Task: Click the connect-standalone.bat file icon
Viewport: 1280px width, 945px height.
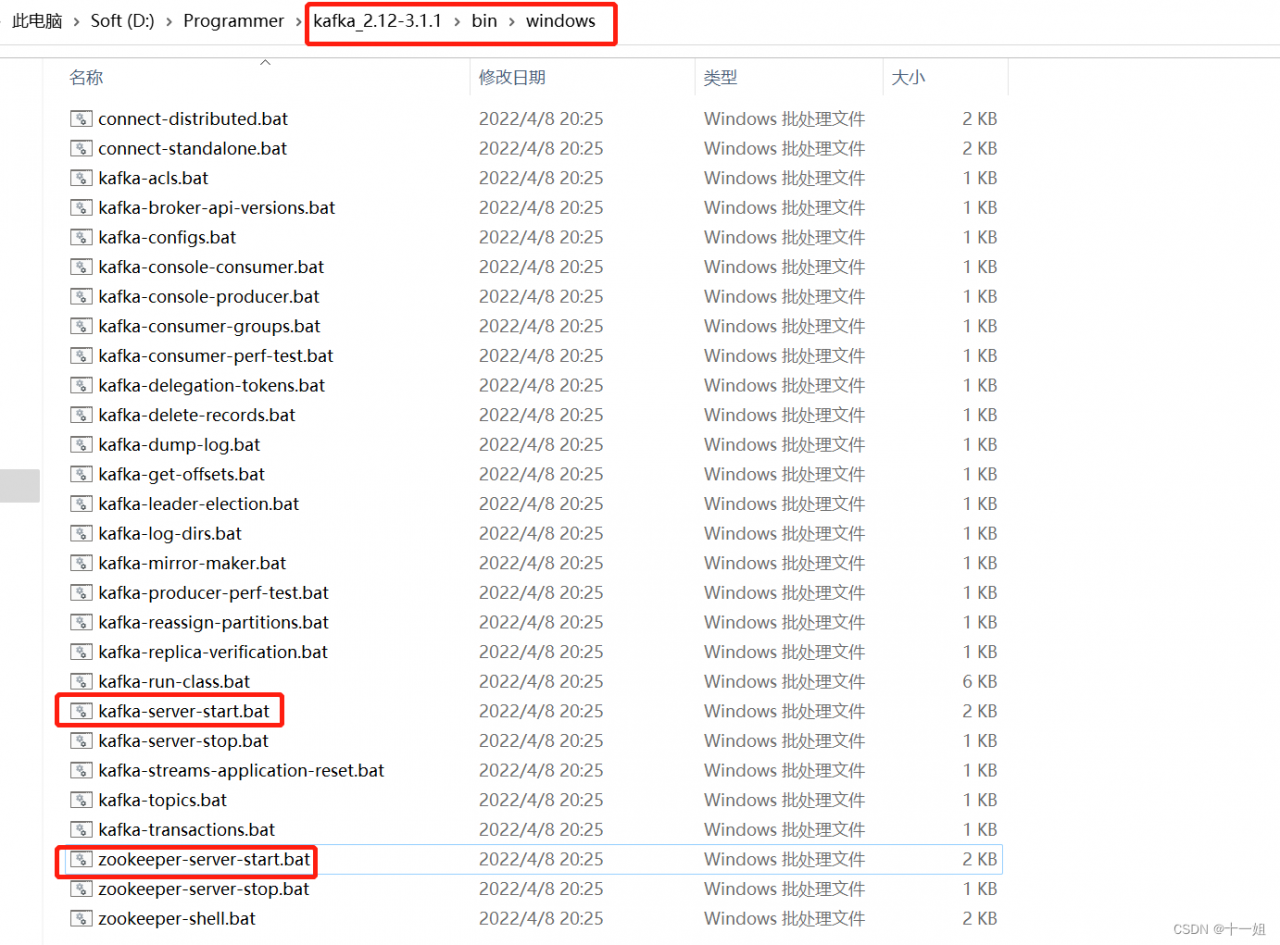Action: coord(81,149)
